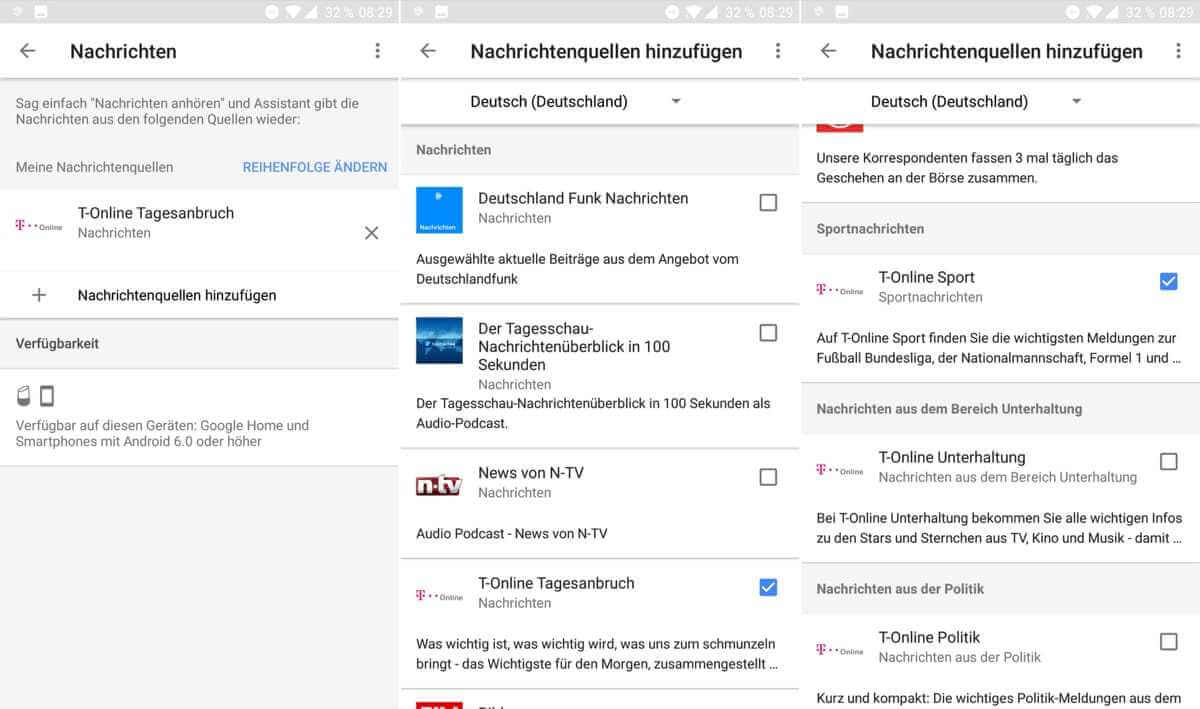Tap the Tagesschau thumbnail image

point(439,340)
